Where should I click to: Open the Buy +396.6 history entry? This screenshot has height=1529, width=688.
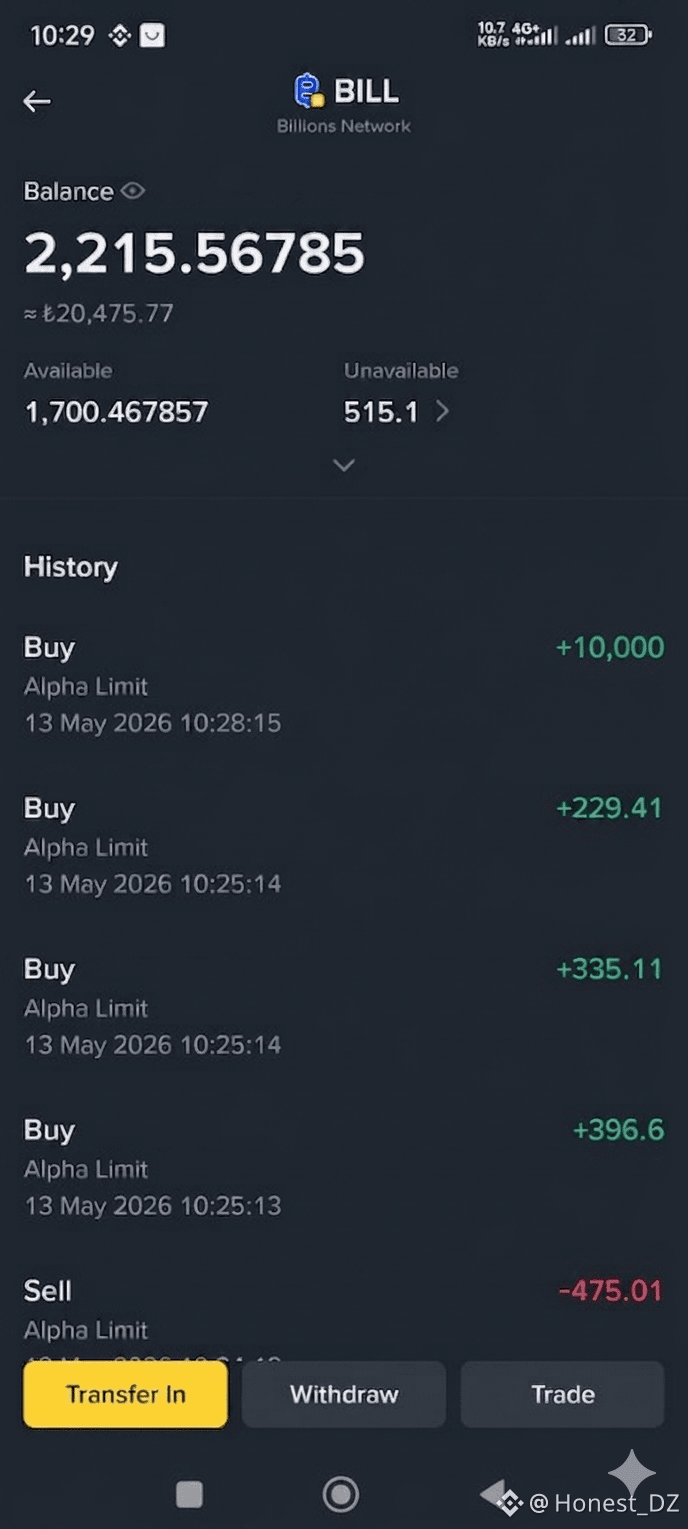tap(344, 1168)
